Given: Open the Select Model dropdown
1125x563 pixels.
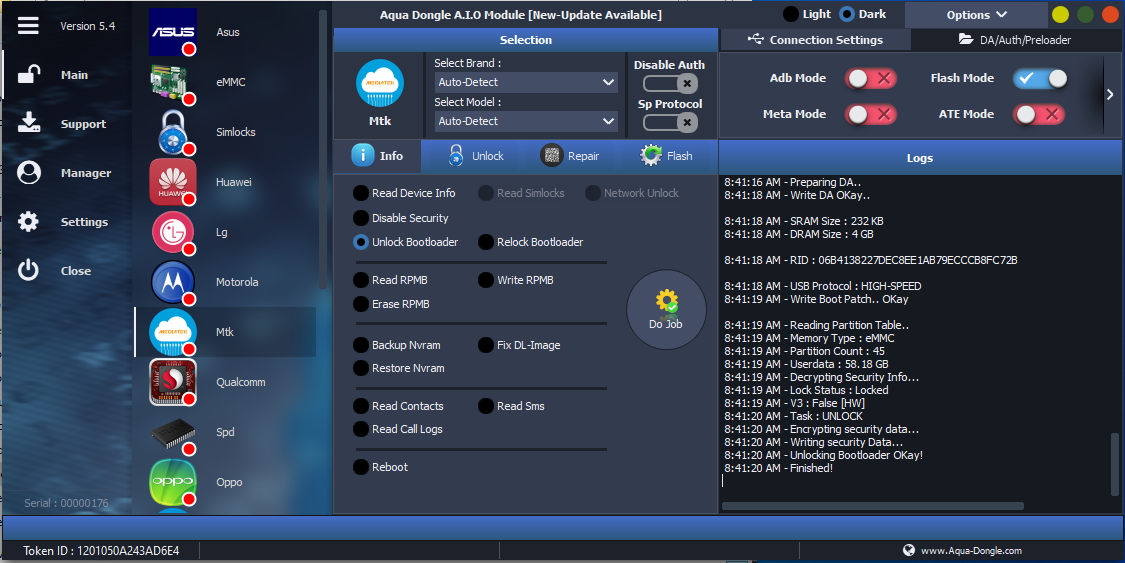Looking at the screenshot, I should point(526,121).
